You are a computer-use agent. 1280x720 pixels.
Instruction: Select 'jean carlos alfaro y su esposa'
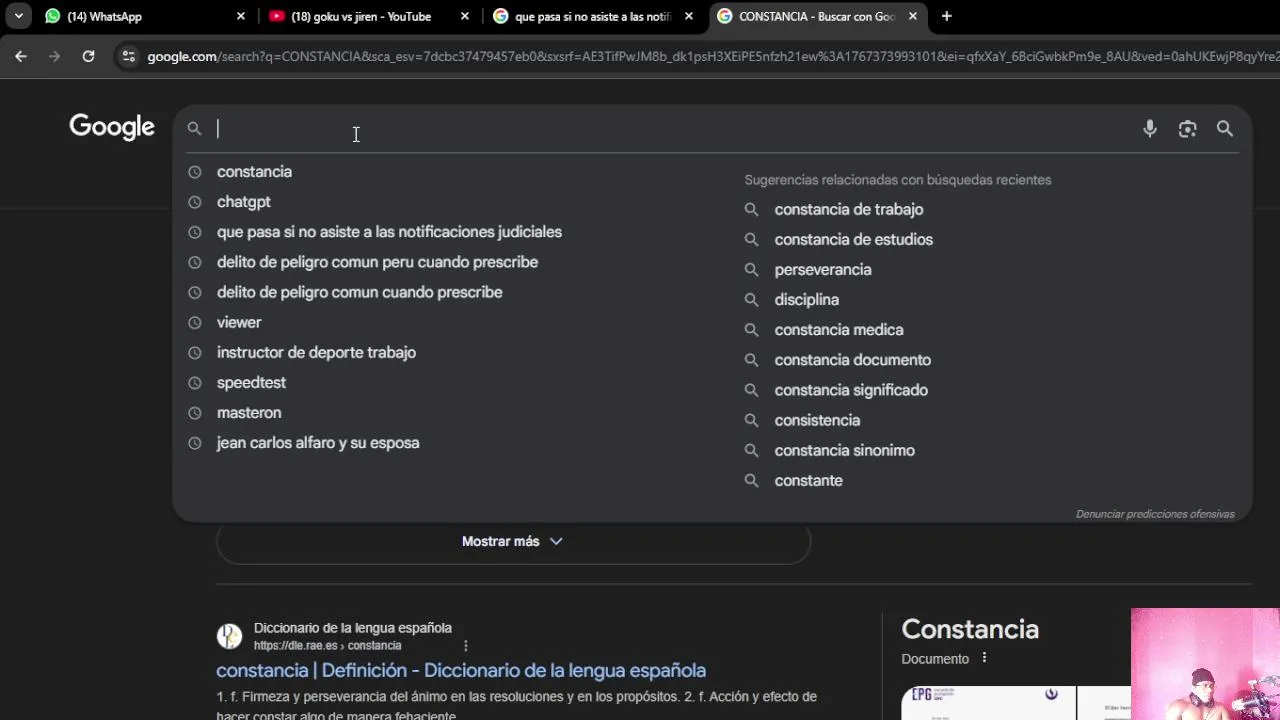coord(318,442)
